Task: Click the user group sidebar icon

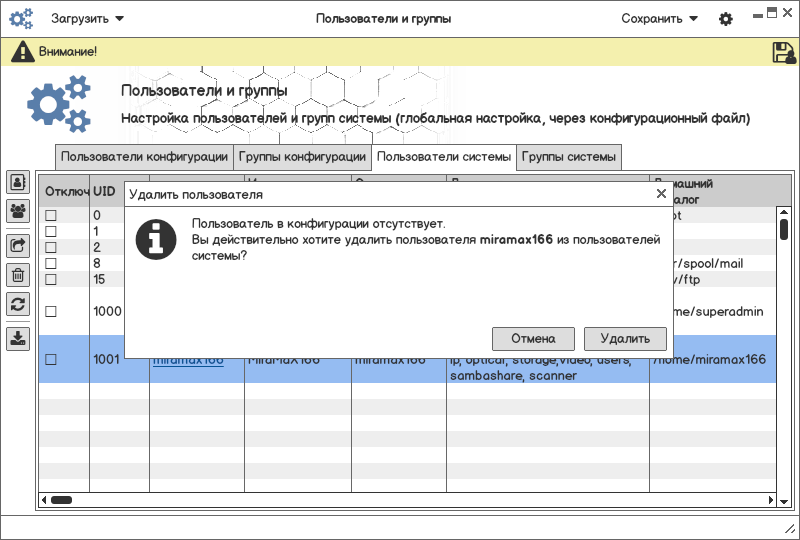Action: pos(18,211)
